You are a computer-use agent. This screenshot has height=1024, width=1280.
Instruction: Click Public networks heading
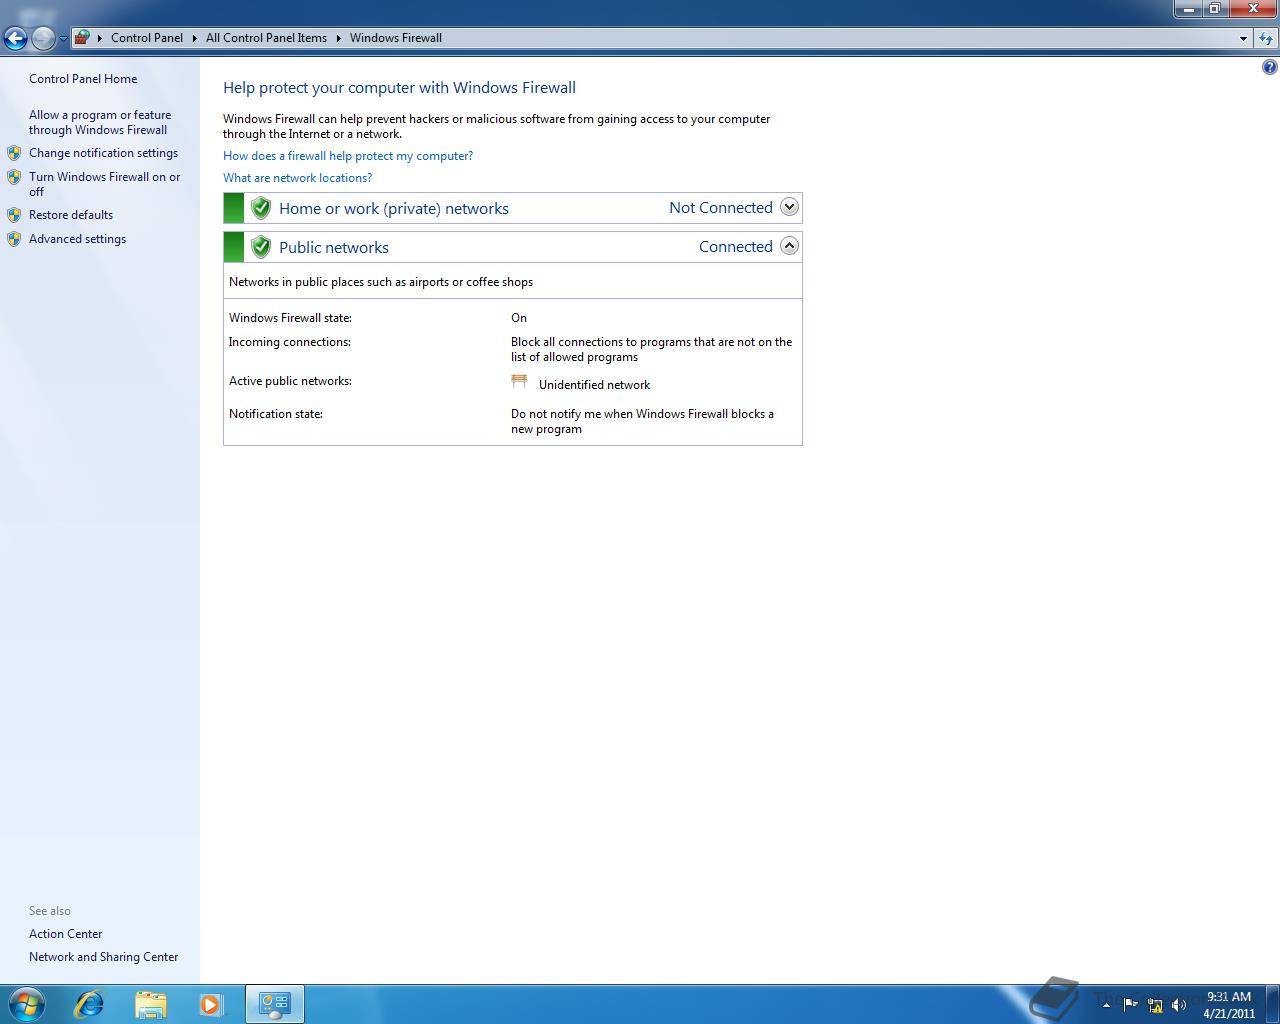334,248
